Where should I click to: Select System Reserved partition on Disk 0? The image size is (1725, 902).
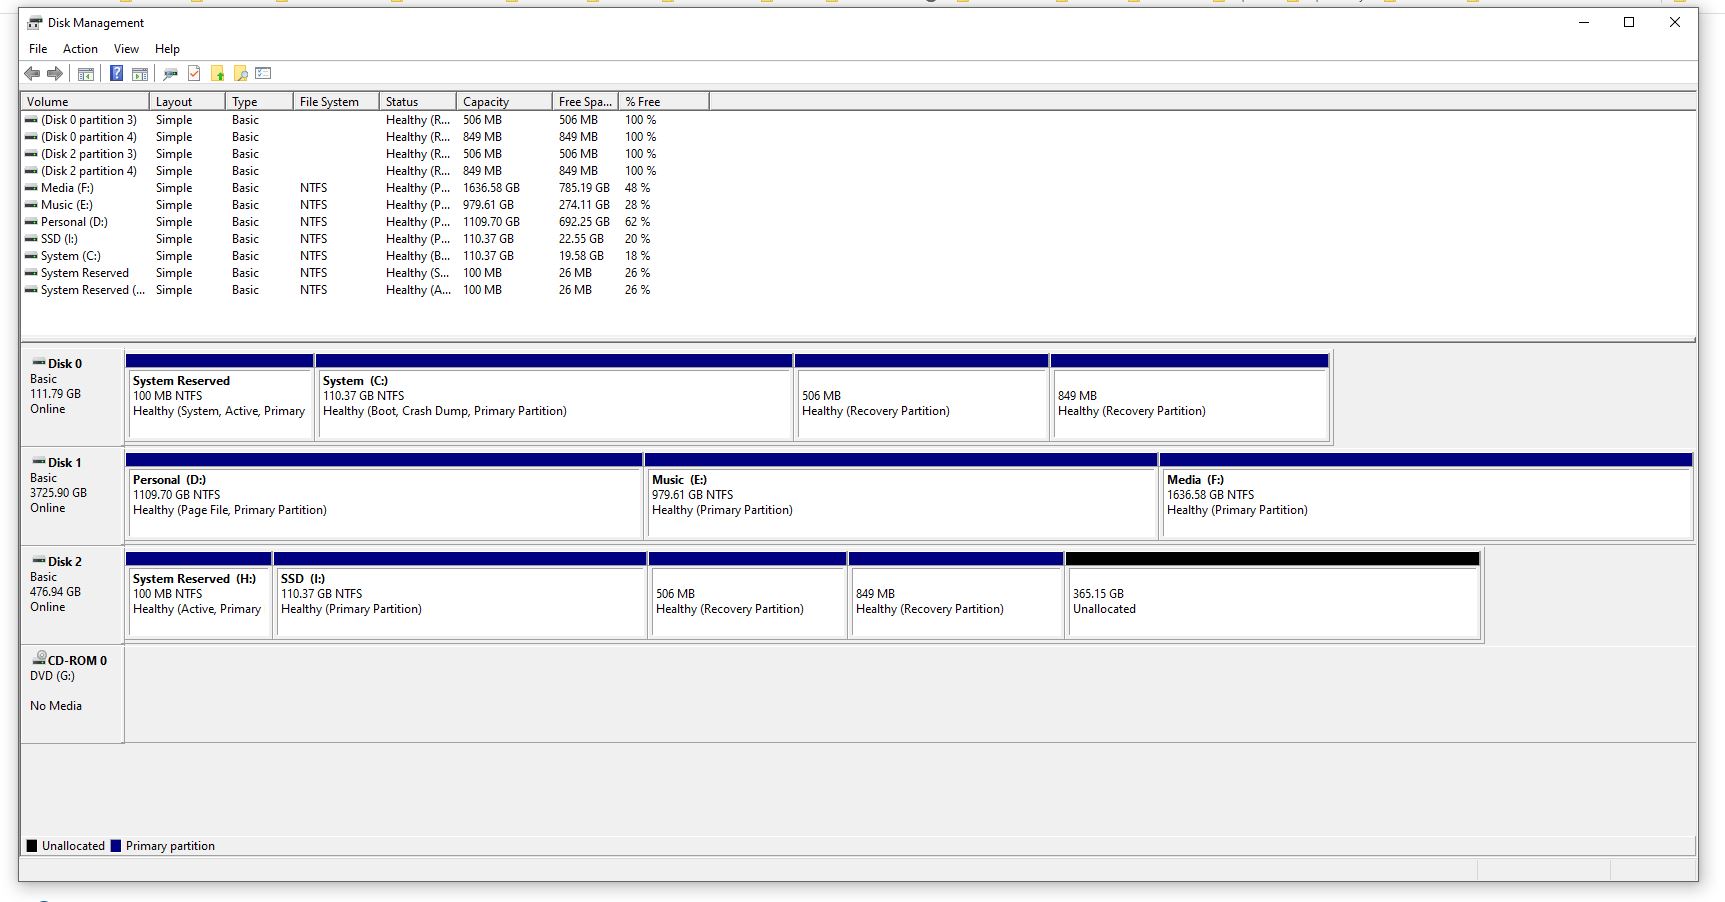(x=220, y=396)
